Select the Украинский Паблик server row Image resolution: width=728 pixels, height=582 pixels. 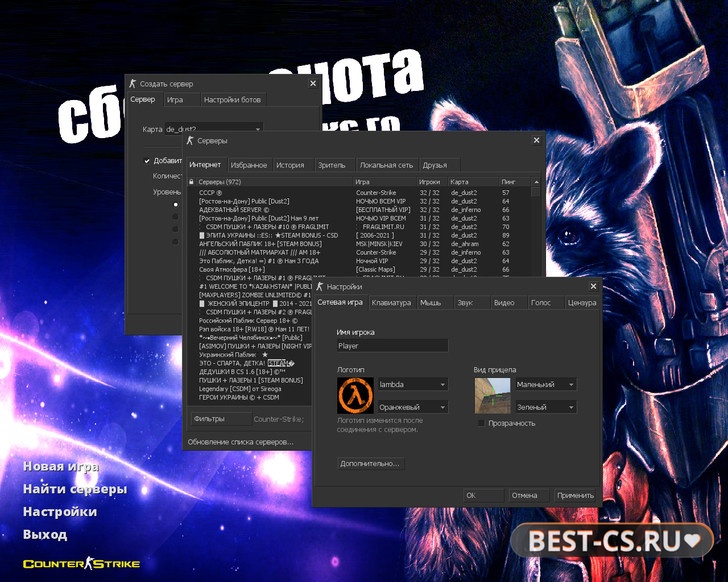click(x=250, y=355)
